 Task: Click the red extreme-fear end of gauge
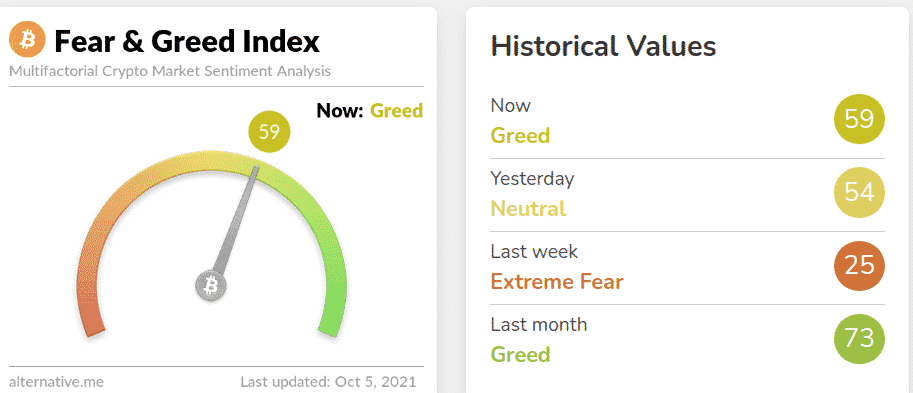[x=93, y=321]
